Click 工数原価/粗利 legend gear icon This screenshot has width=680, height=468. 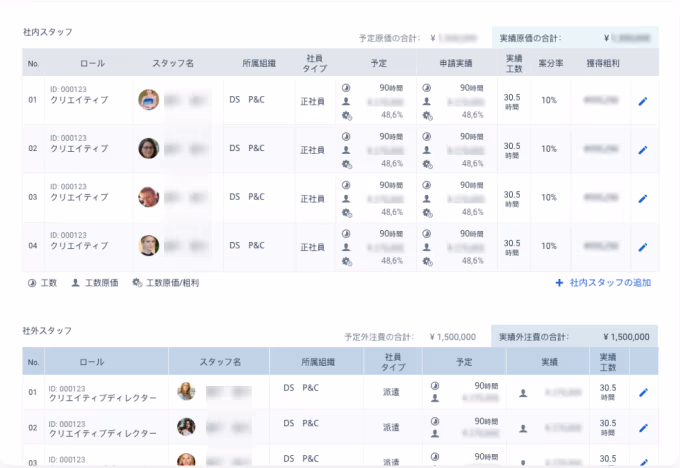pyautogui.click(x=137, y=283)
